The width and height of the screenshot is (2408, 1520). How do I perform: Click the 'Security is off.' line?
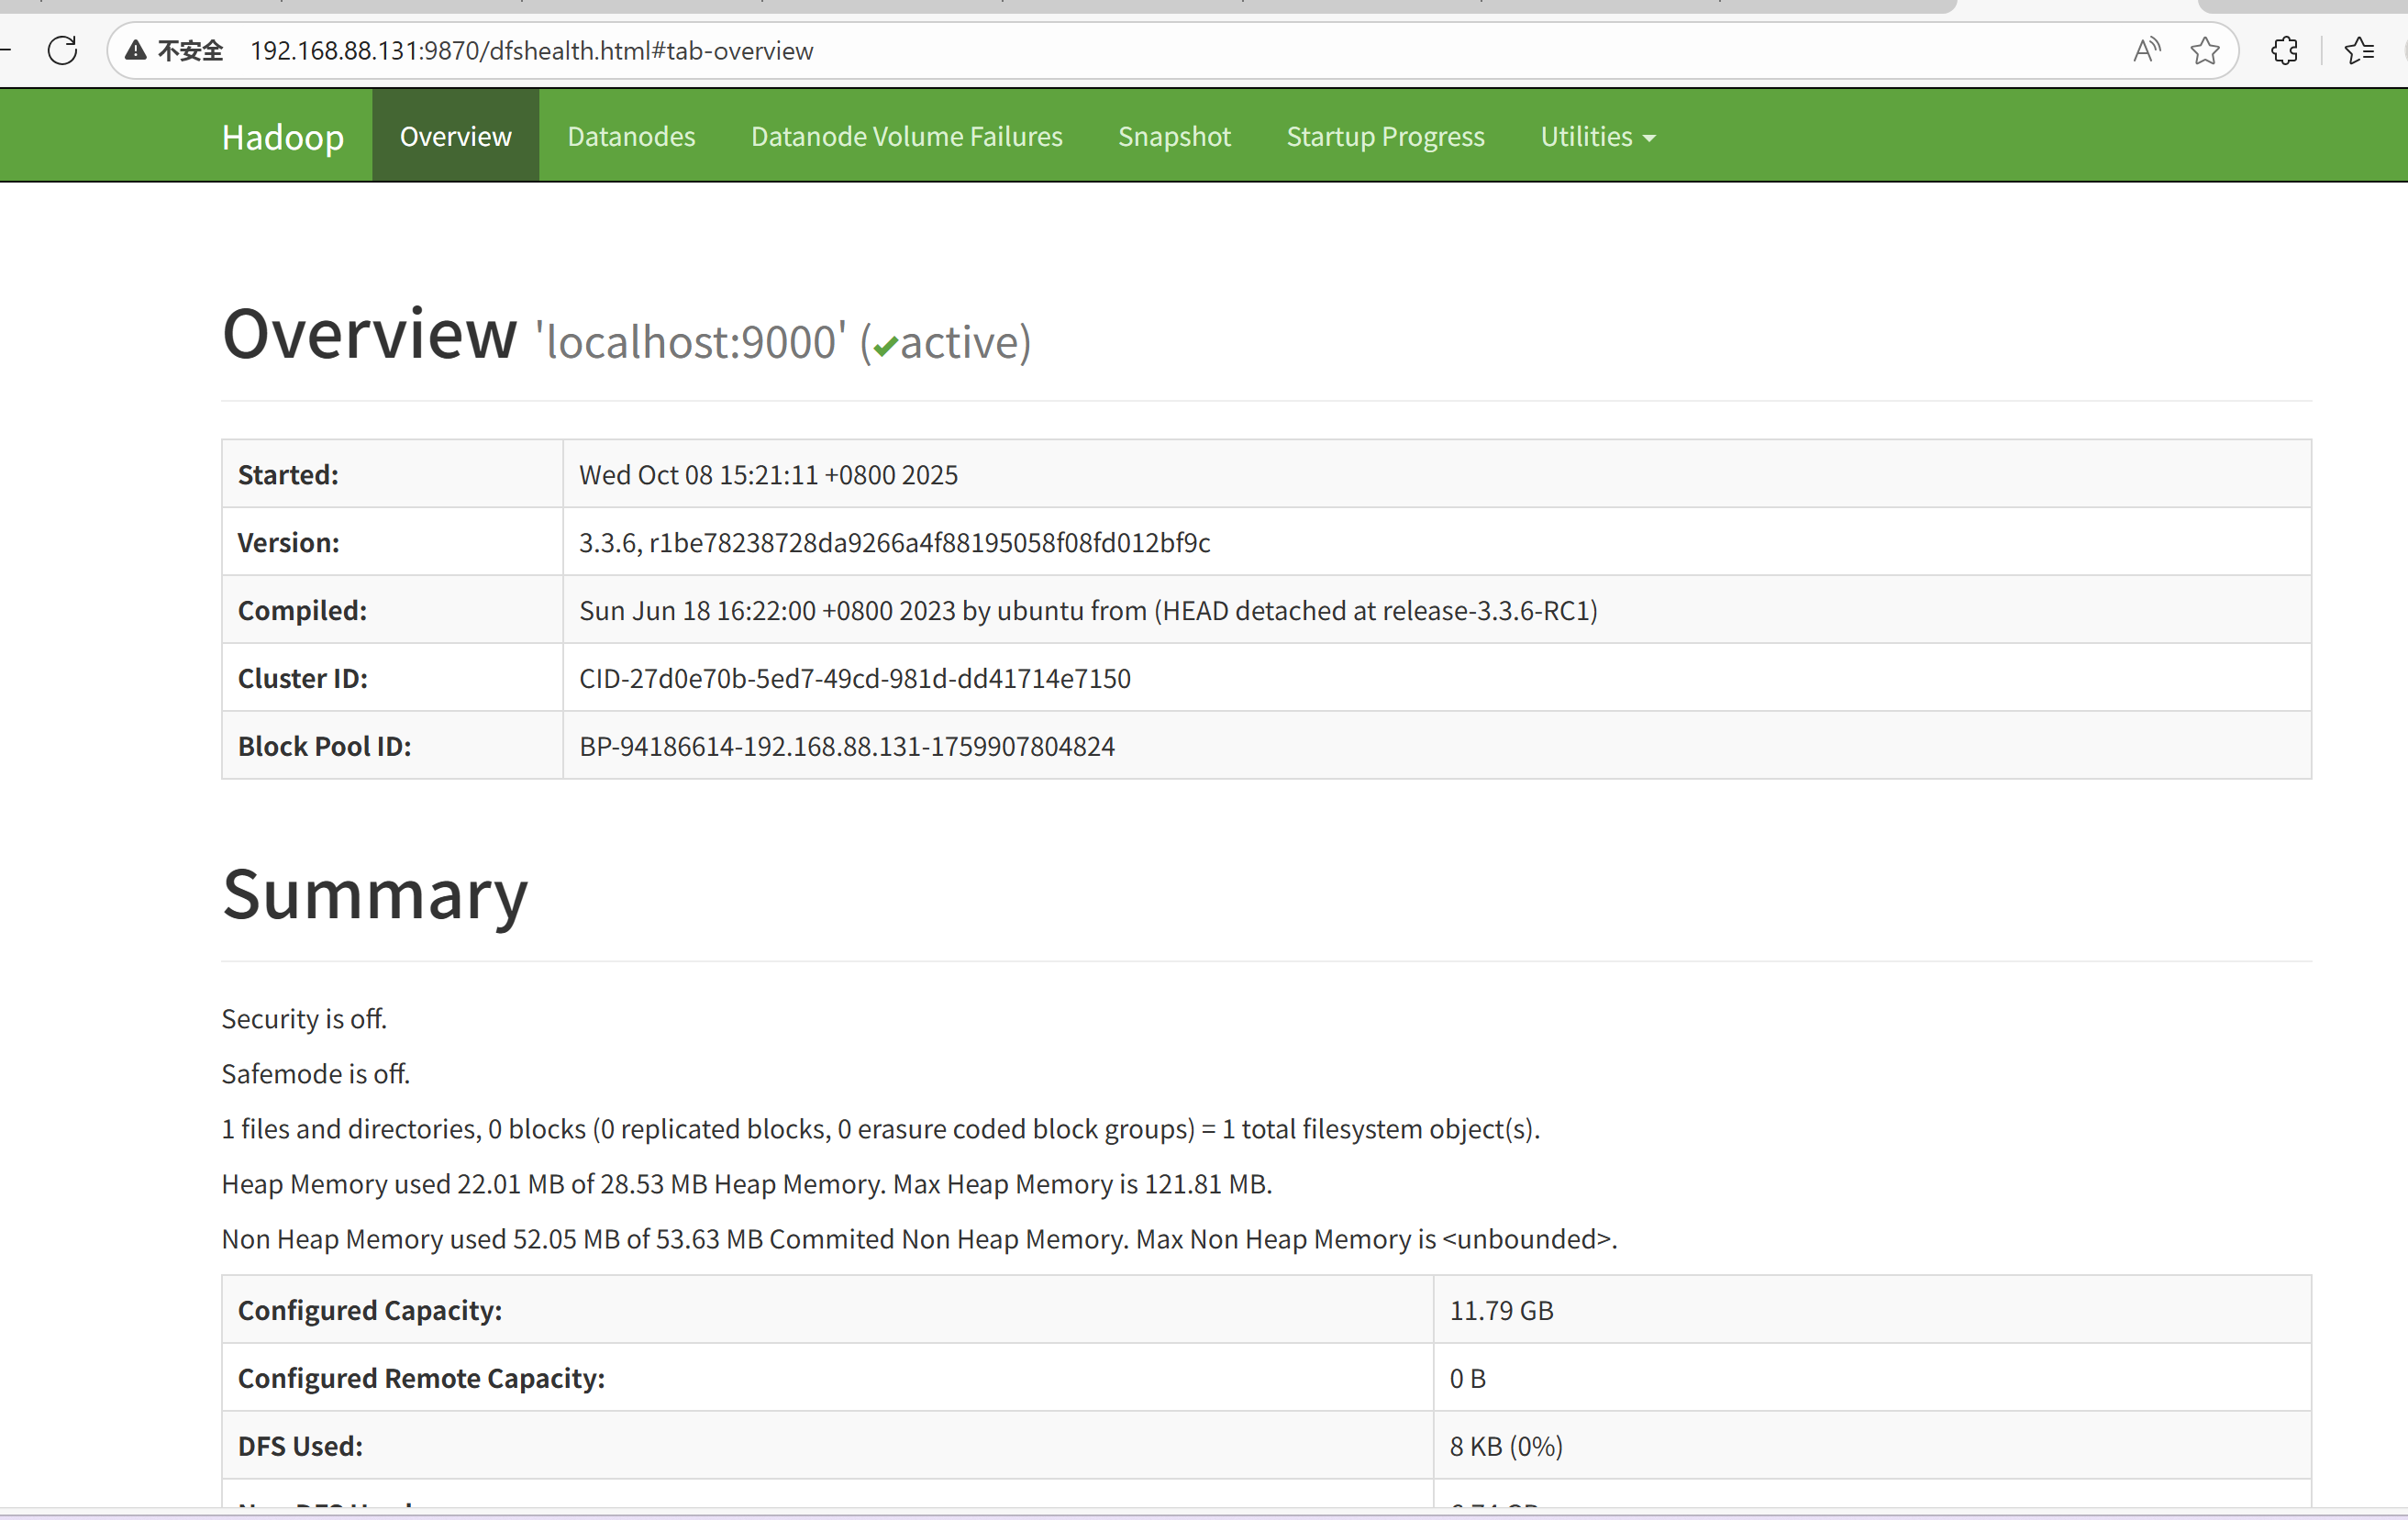tap(304, 1018)
